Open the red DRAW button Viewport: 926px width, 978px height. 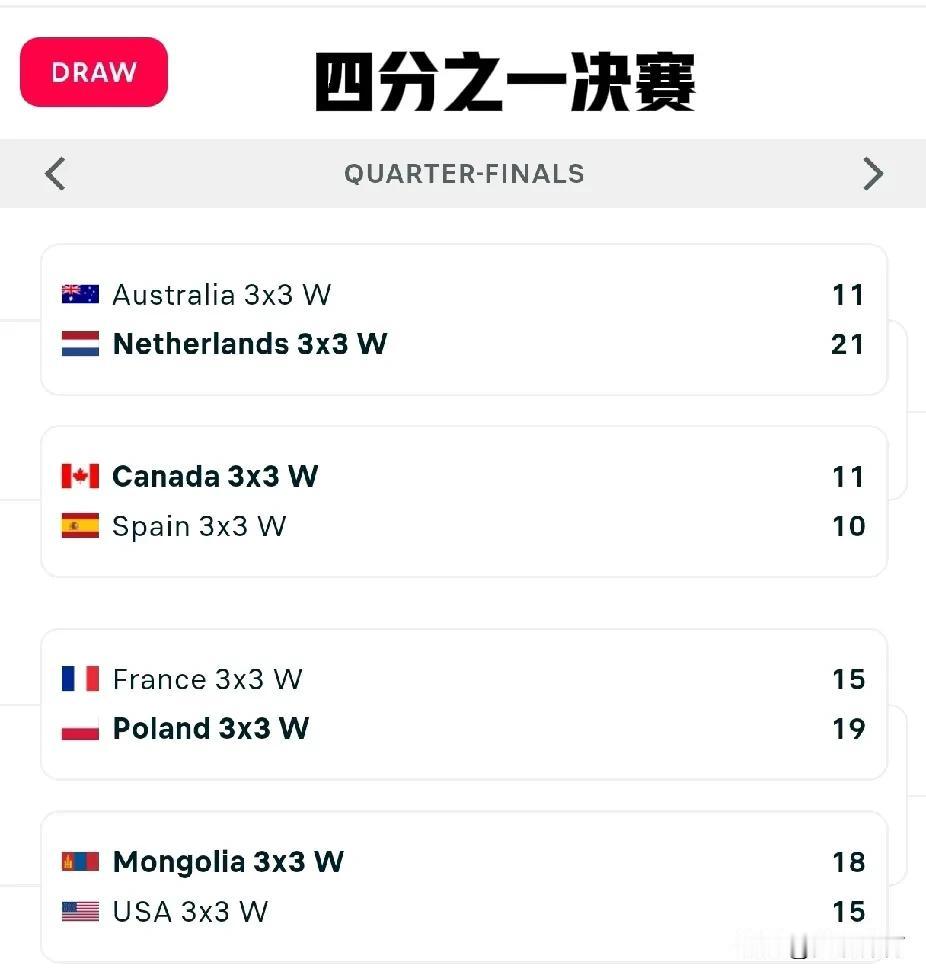tap(94, 72)
